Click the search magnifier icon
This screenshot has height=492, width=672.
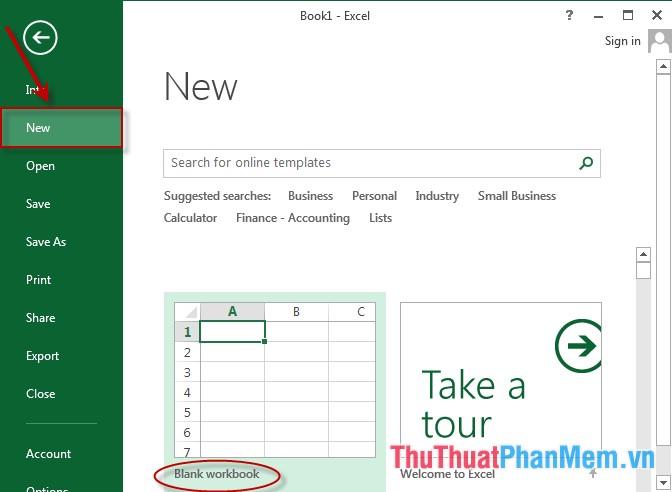586,163
